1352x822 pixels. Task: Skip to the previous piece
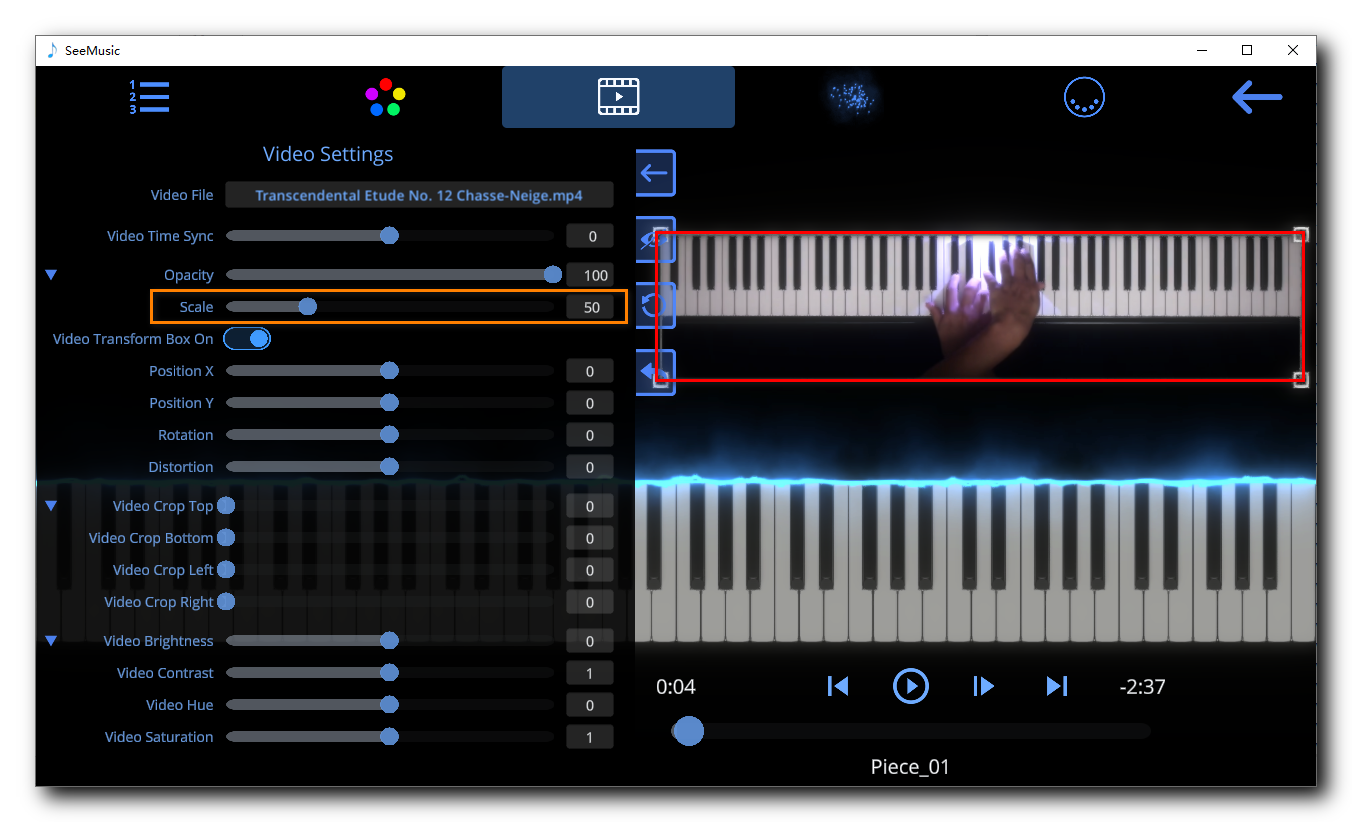[x=838, y=686]
